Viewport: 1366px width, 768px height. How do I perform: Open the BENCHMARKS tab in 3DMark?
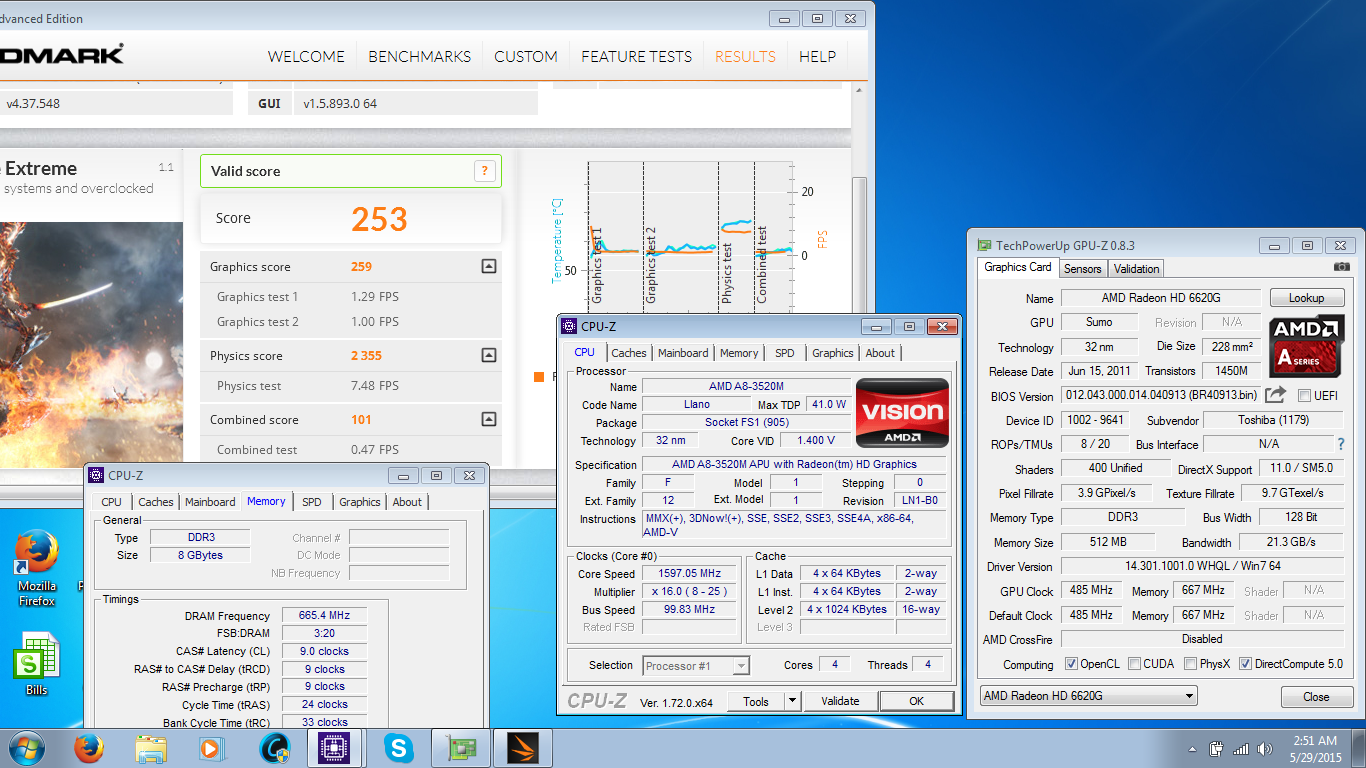coord(419,56)
